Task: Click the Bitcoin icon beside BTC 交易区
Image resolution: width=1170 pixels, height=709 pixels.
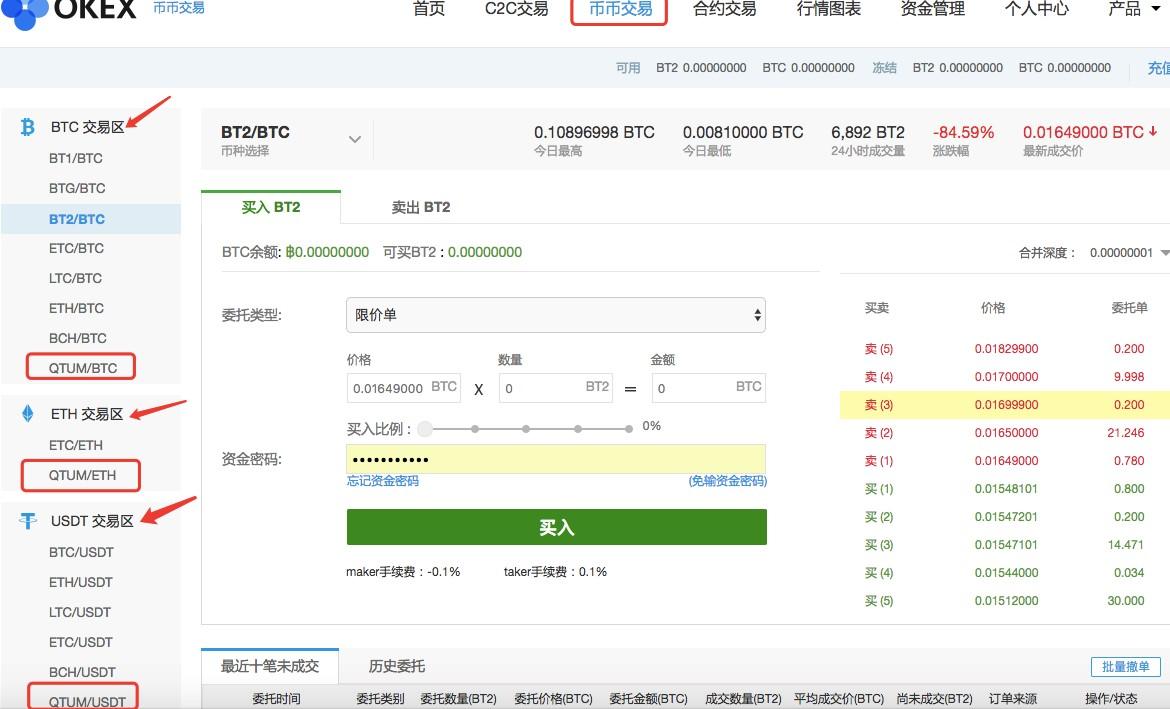Action: (x=28, y=127)
